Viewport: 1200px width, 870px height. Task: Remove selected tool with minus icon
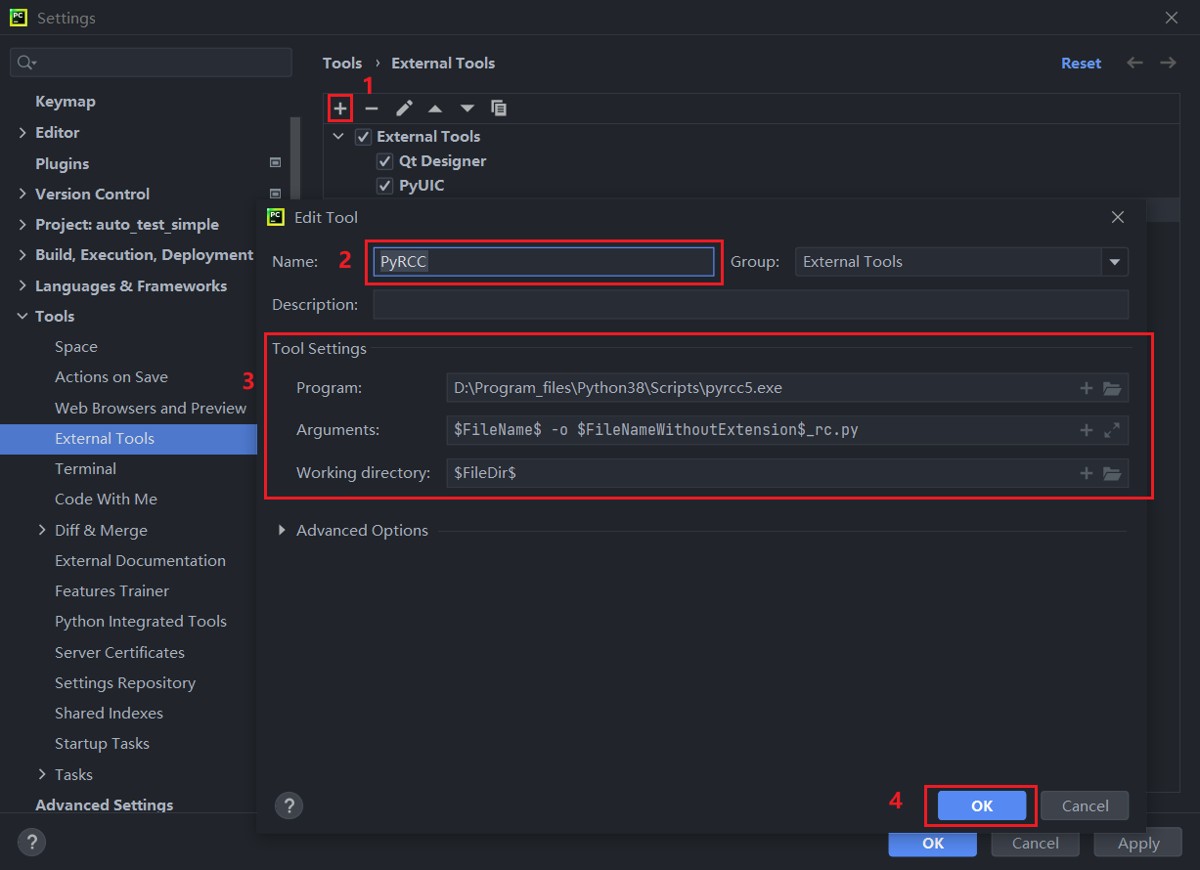[x=372, y=108]
